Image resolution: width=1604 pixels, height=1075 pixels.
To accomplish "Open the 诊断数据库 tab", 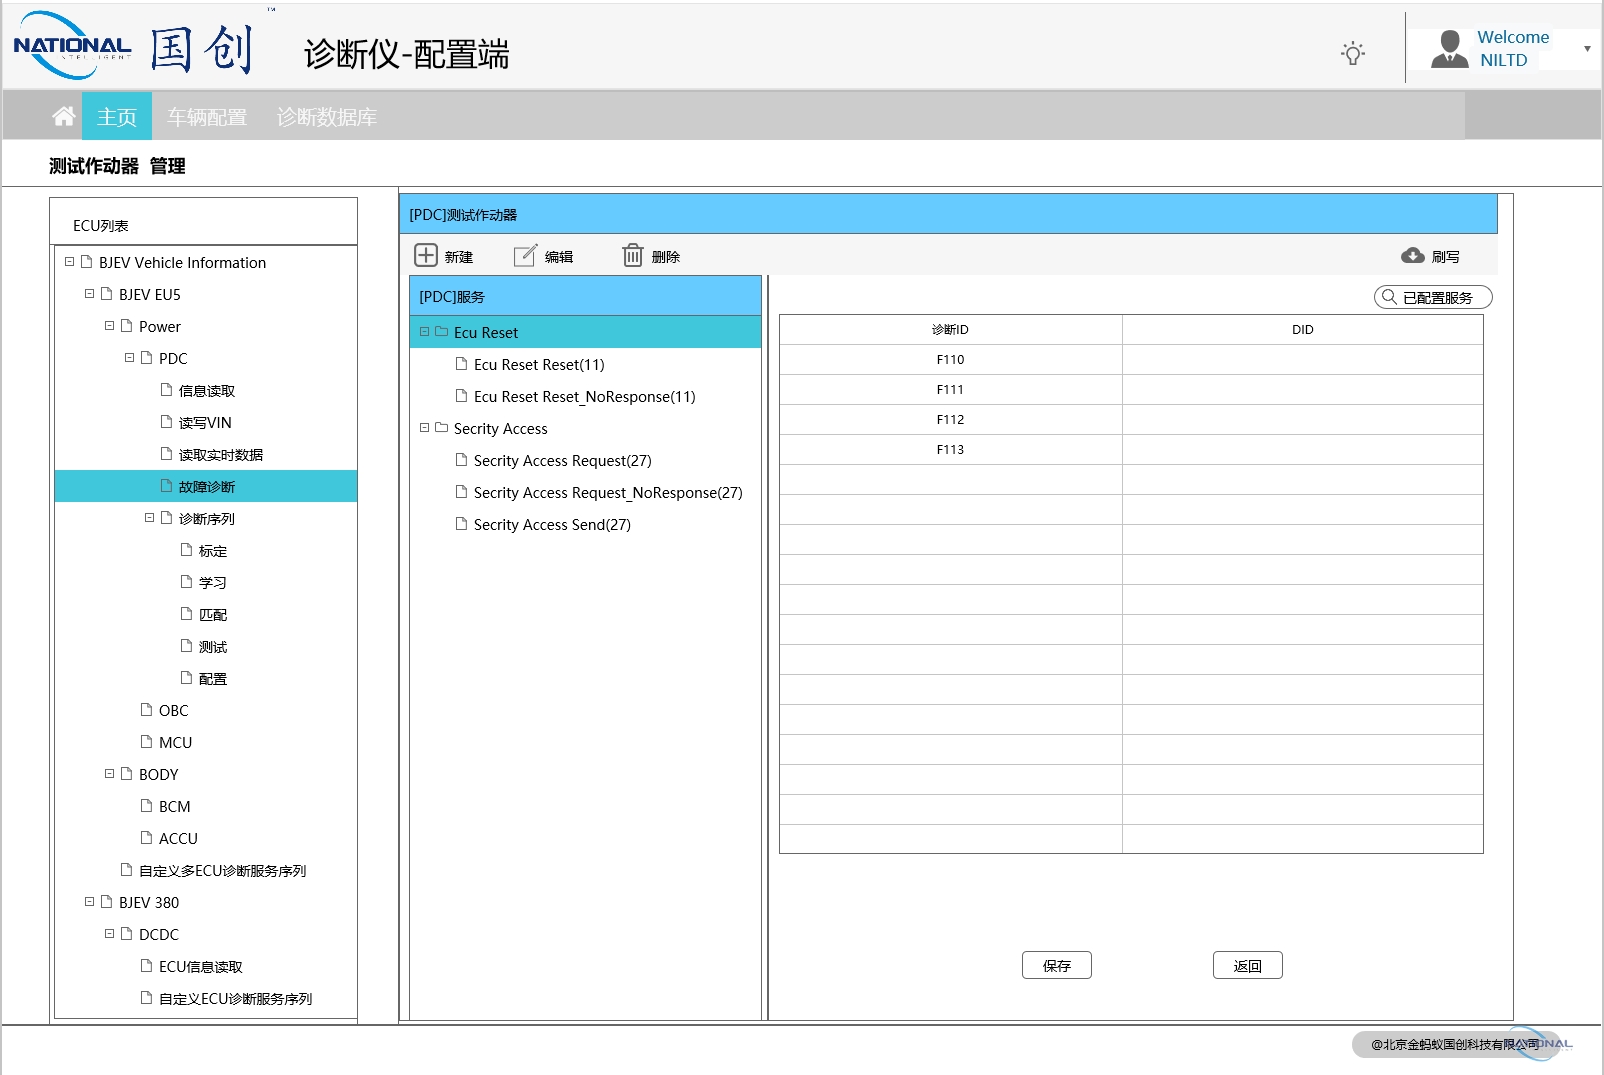I will point(326,117).
